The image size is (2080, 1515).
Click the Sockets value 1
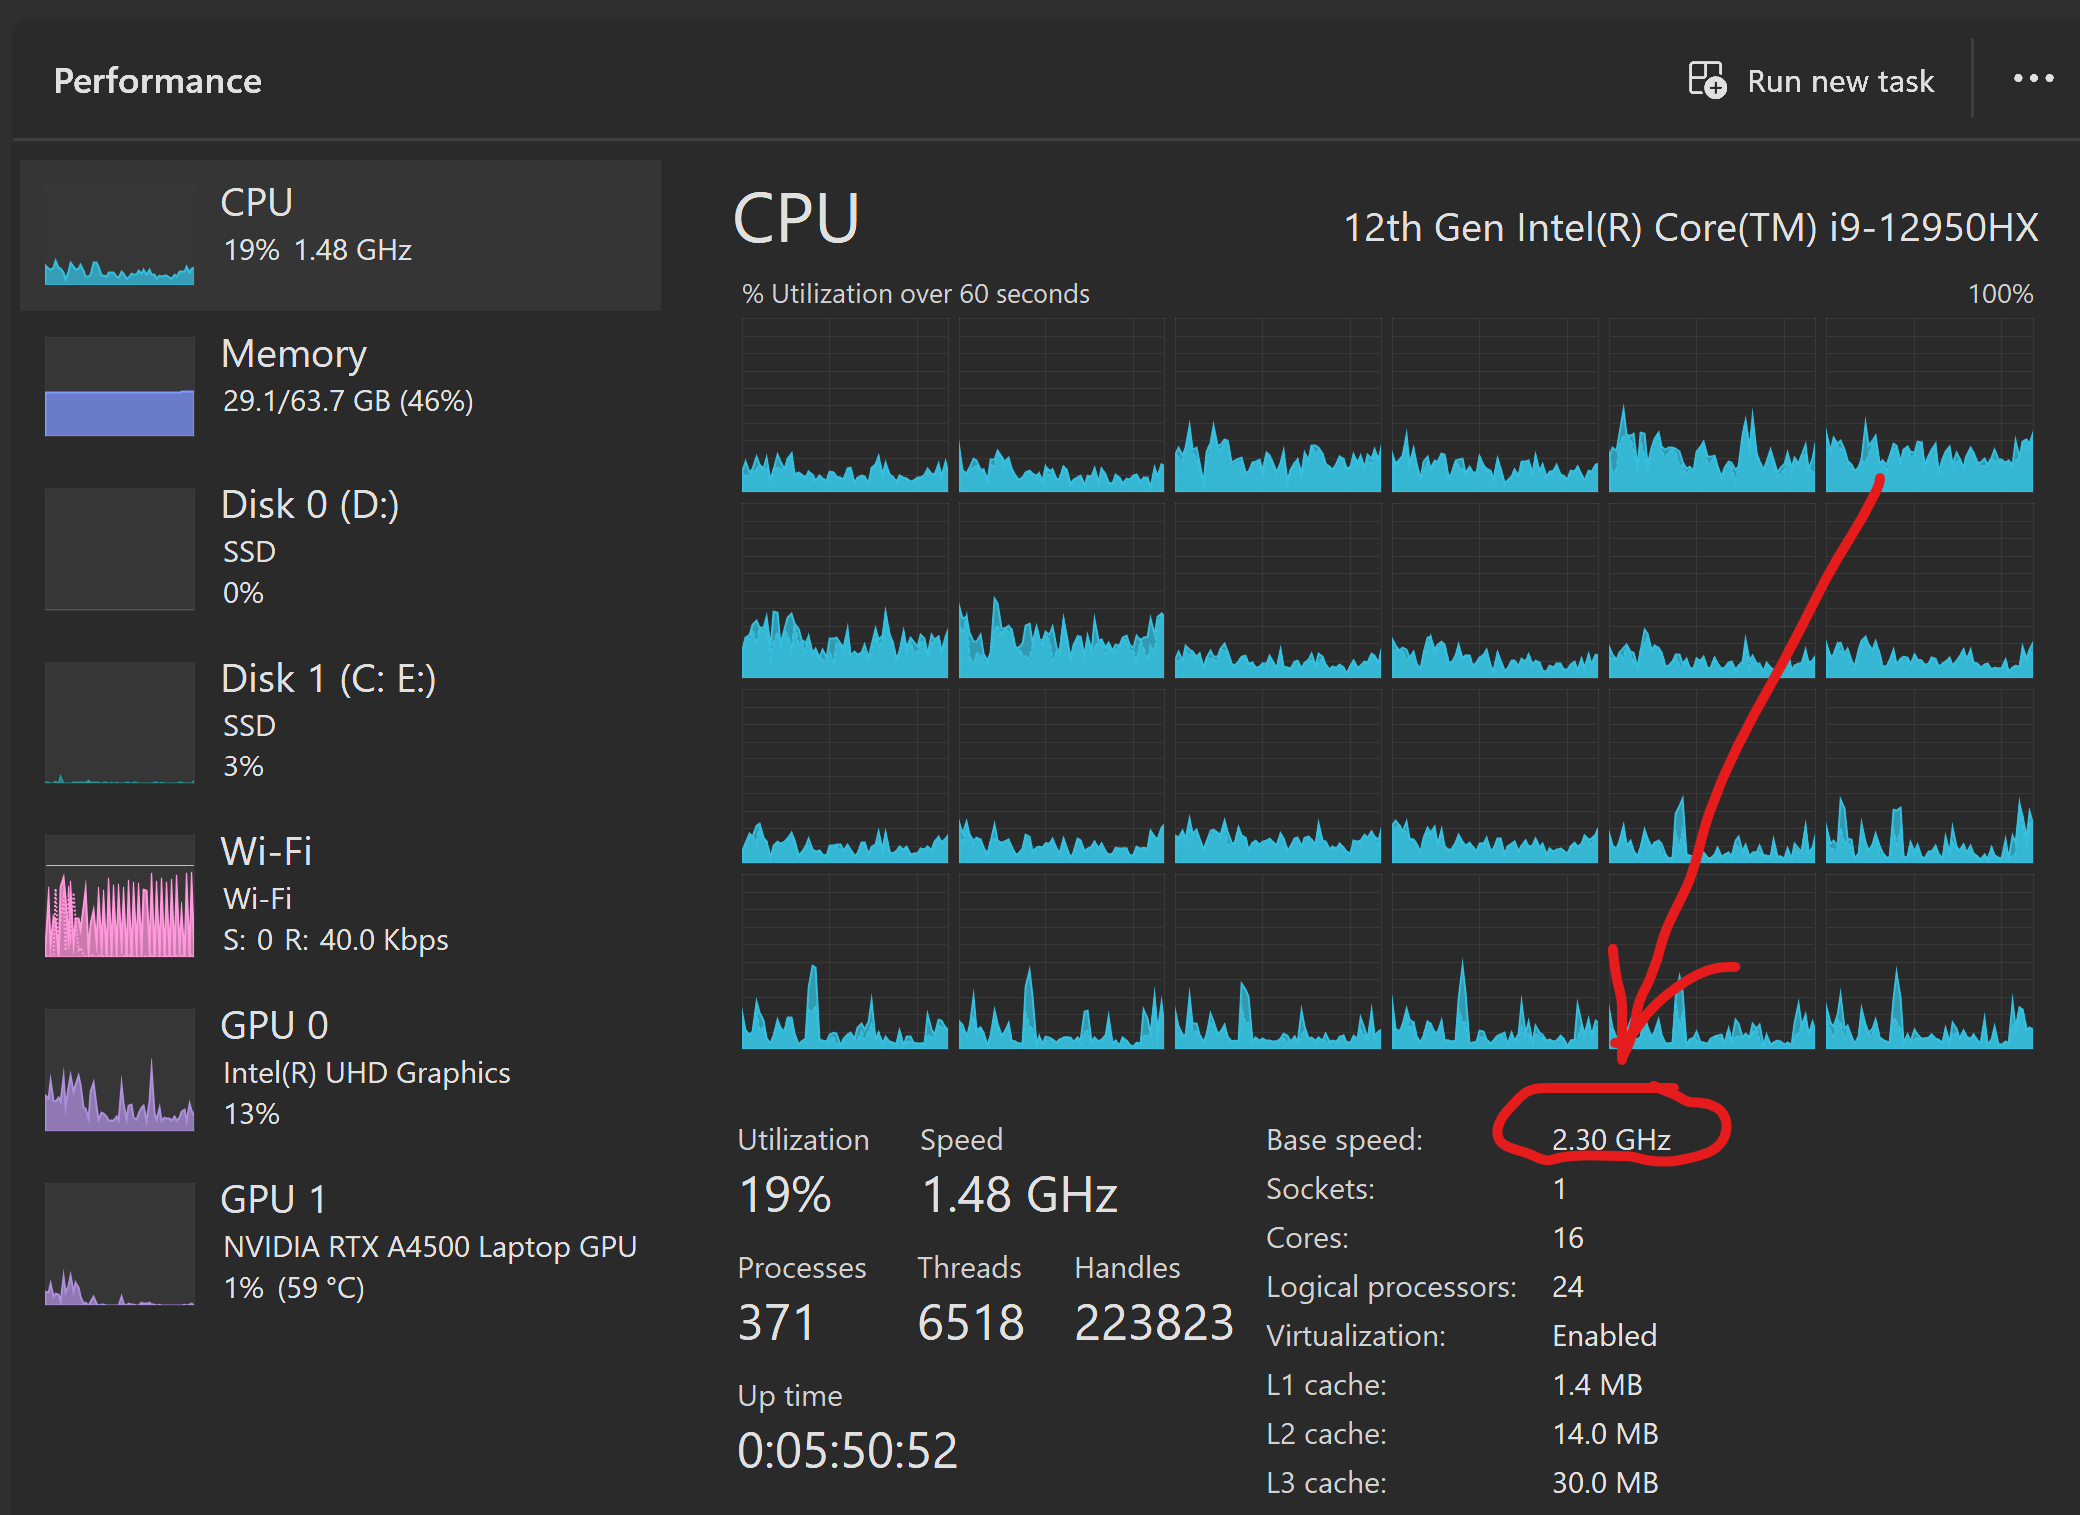(1560, 1189)
